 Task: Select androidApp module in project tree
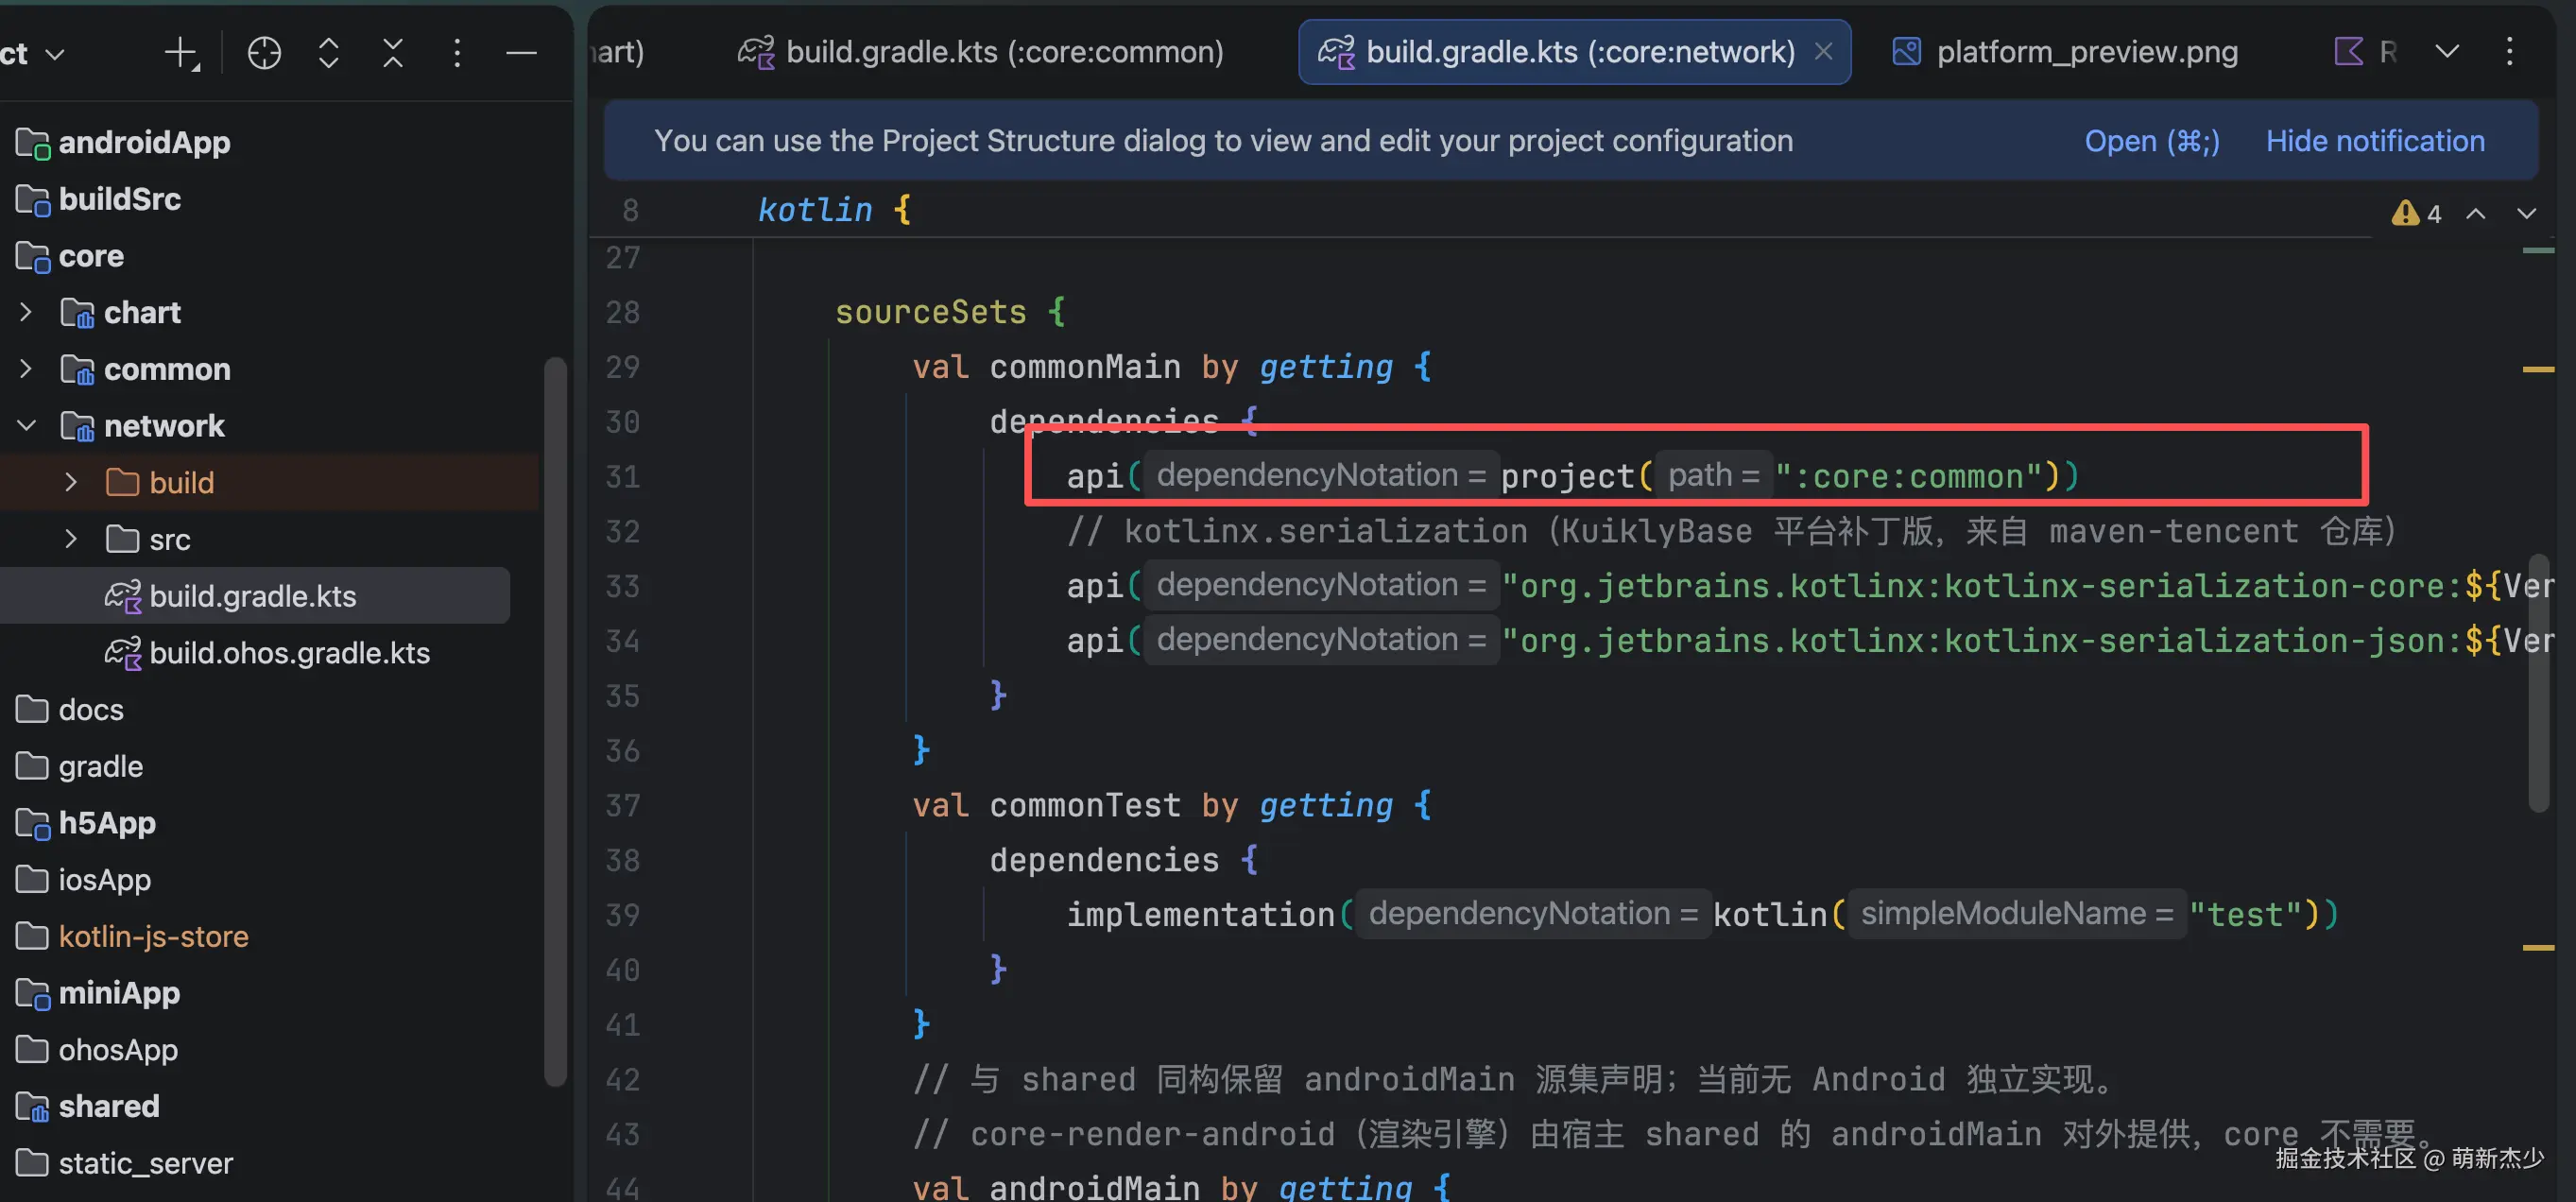pos(124,143)
